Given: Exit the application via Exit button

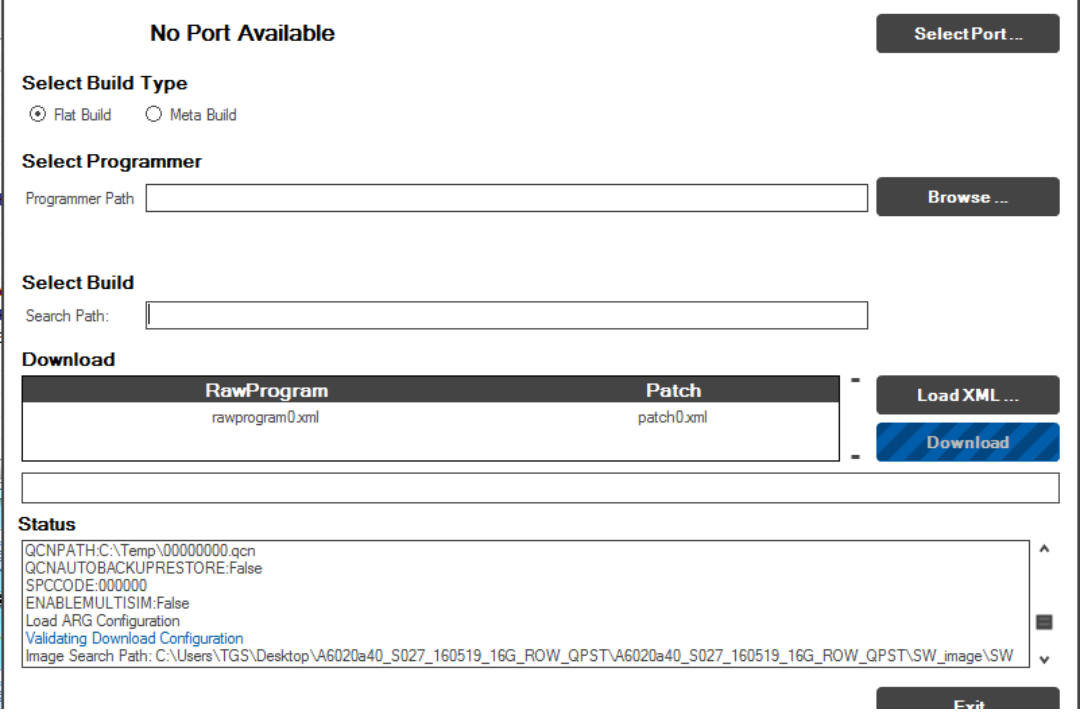Looking at the screenshot, I should (x=967, y=704).
